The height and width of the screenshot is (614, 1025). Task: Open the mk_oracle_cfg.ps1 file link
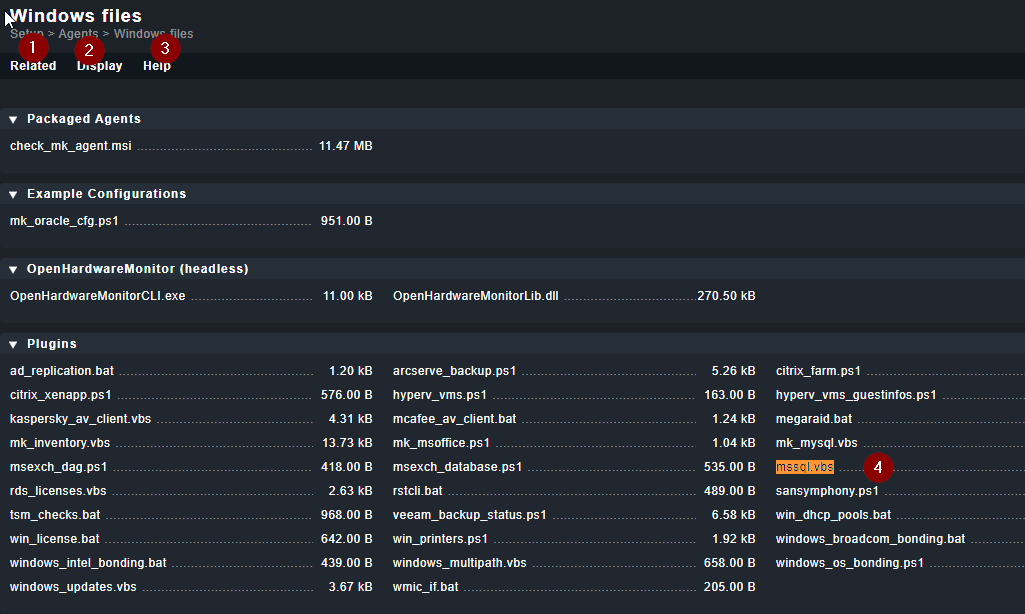pyautogui.click(x=64, y=221)
